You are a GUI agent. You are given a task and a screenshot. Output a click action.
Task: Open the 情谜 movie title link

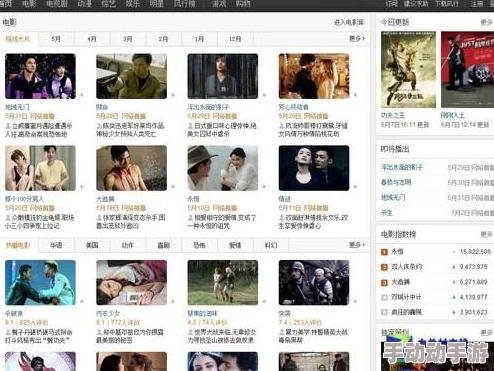pyautogui.click(x=285, y=199)
